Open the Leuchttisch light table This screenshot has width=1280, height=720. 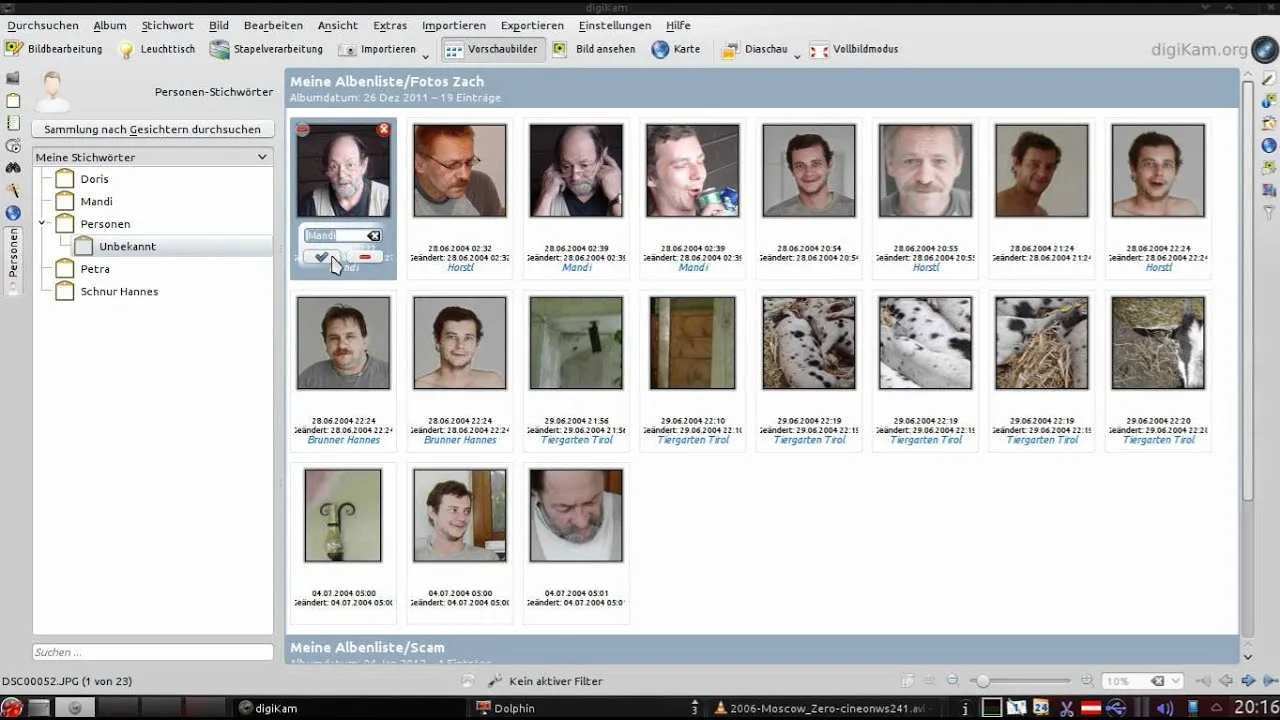(157, 49)
